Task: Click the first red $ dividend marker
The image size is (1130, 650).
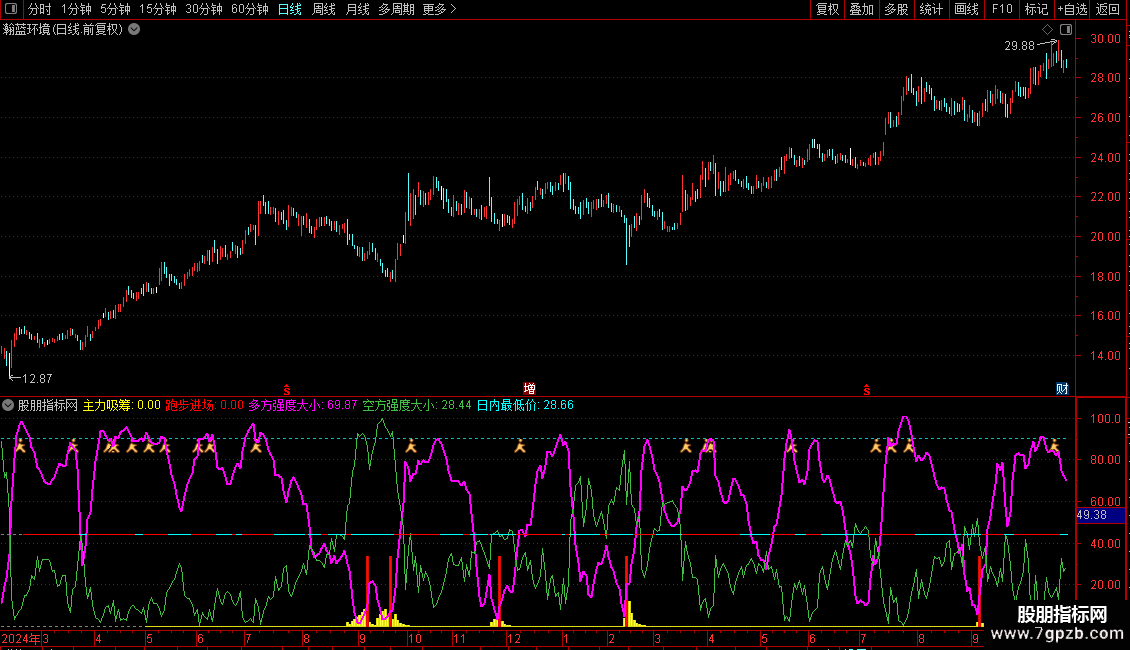Action: click(x=287, y=388)
